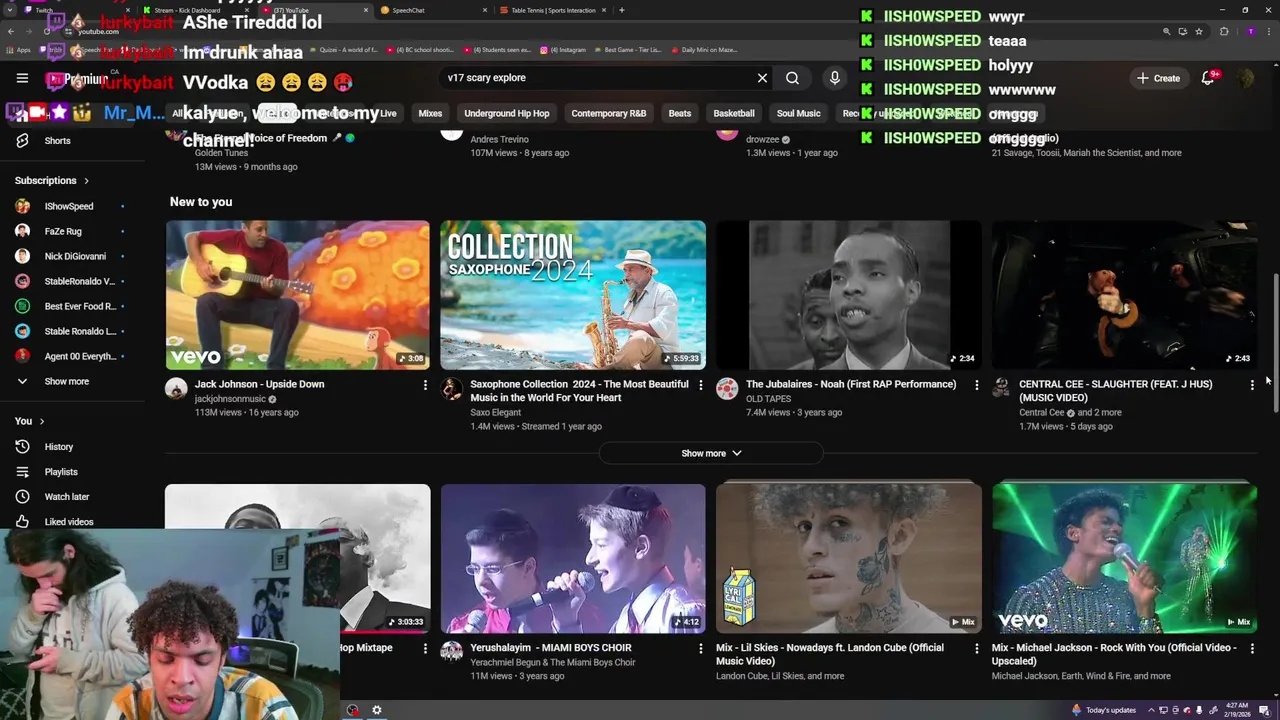This screenshot has height=720, width=1280.
Task: Open the FaZe Rug subscription channel
Action: (x=70, y=231)
